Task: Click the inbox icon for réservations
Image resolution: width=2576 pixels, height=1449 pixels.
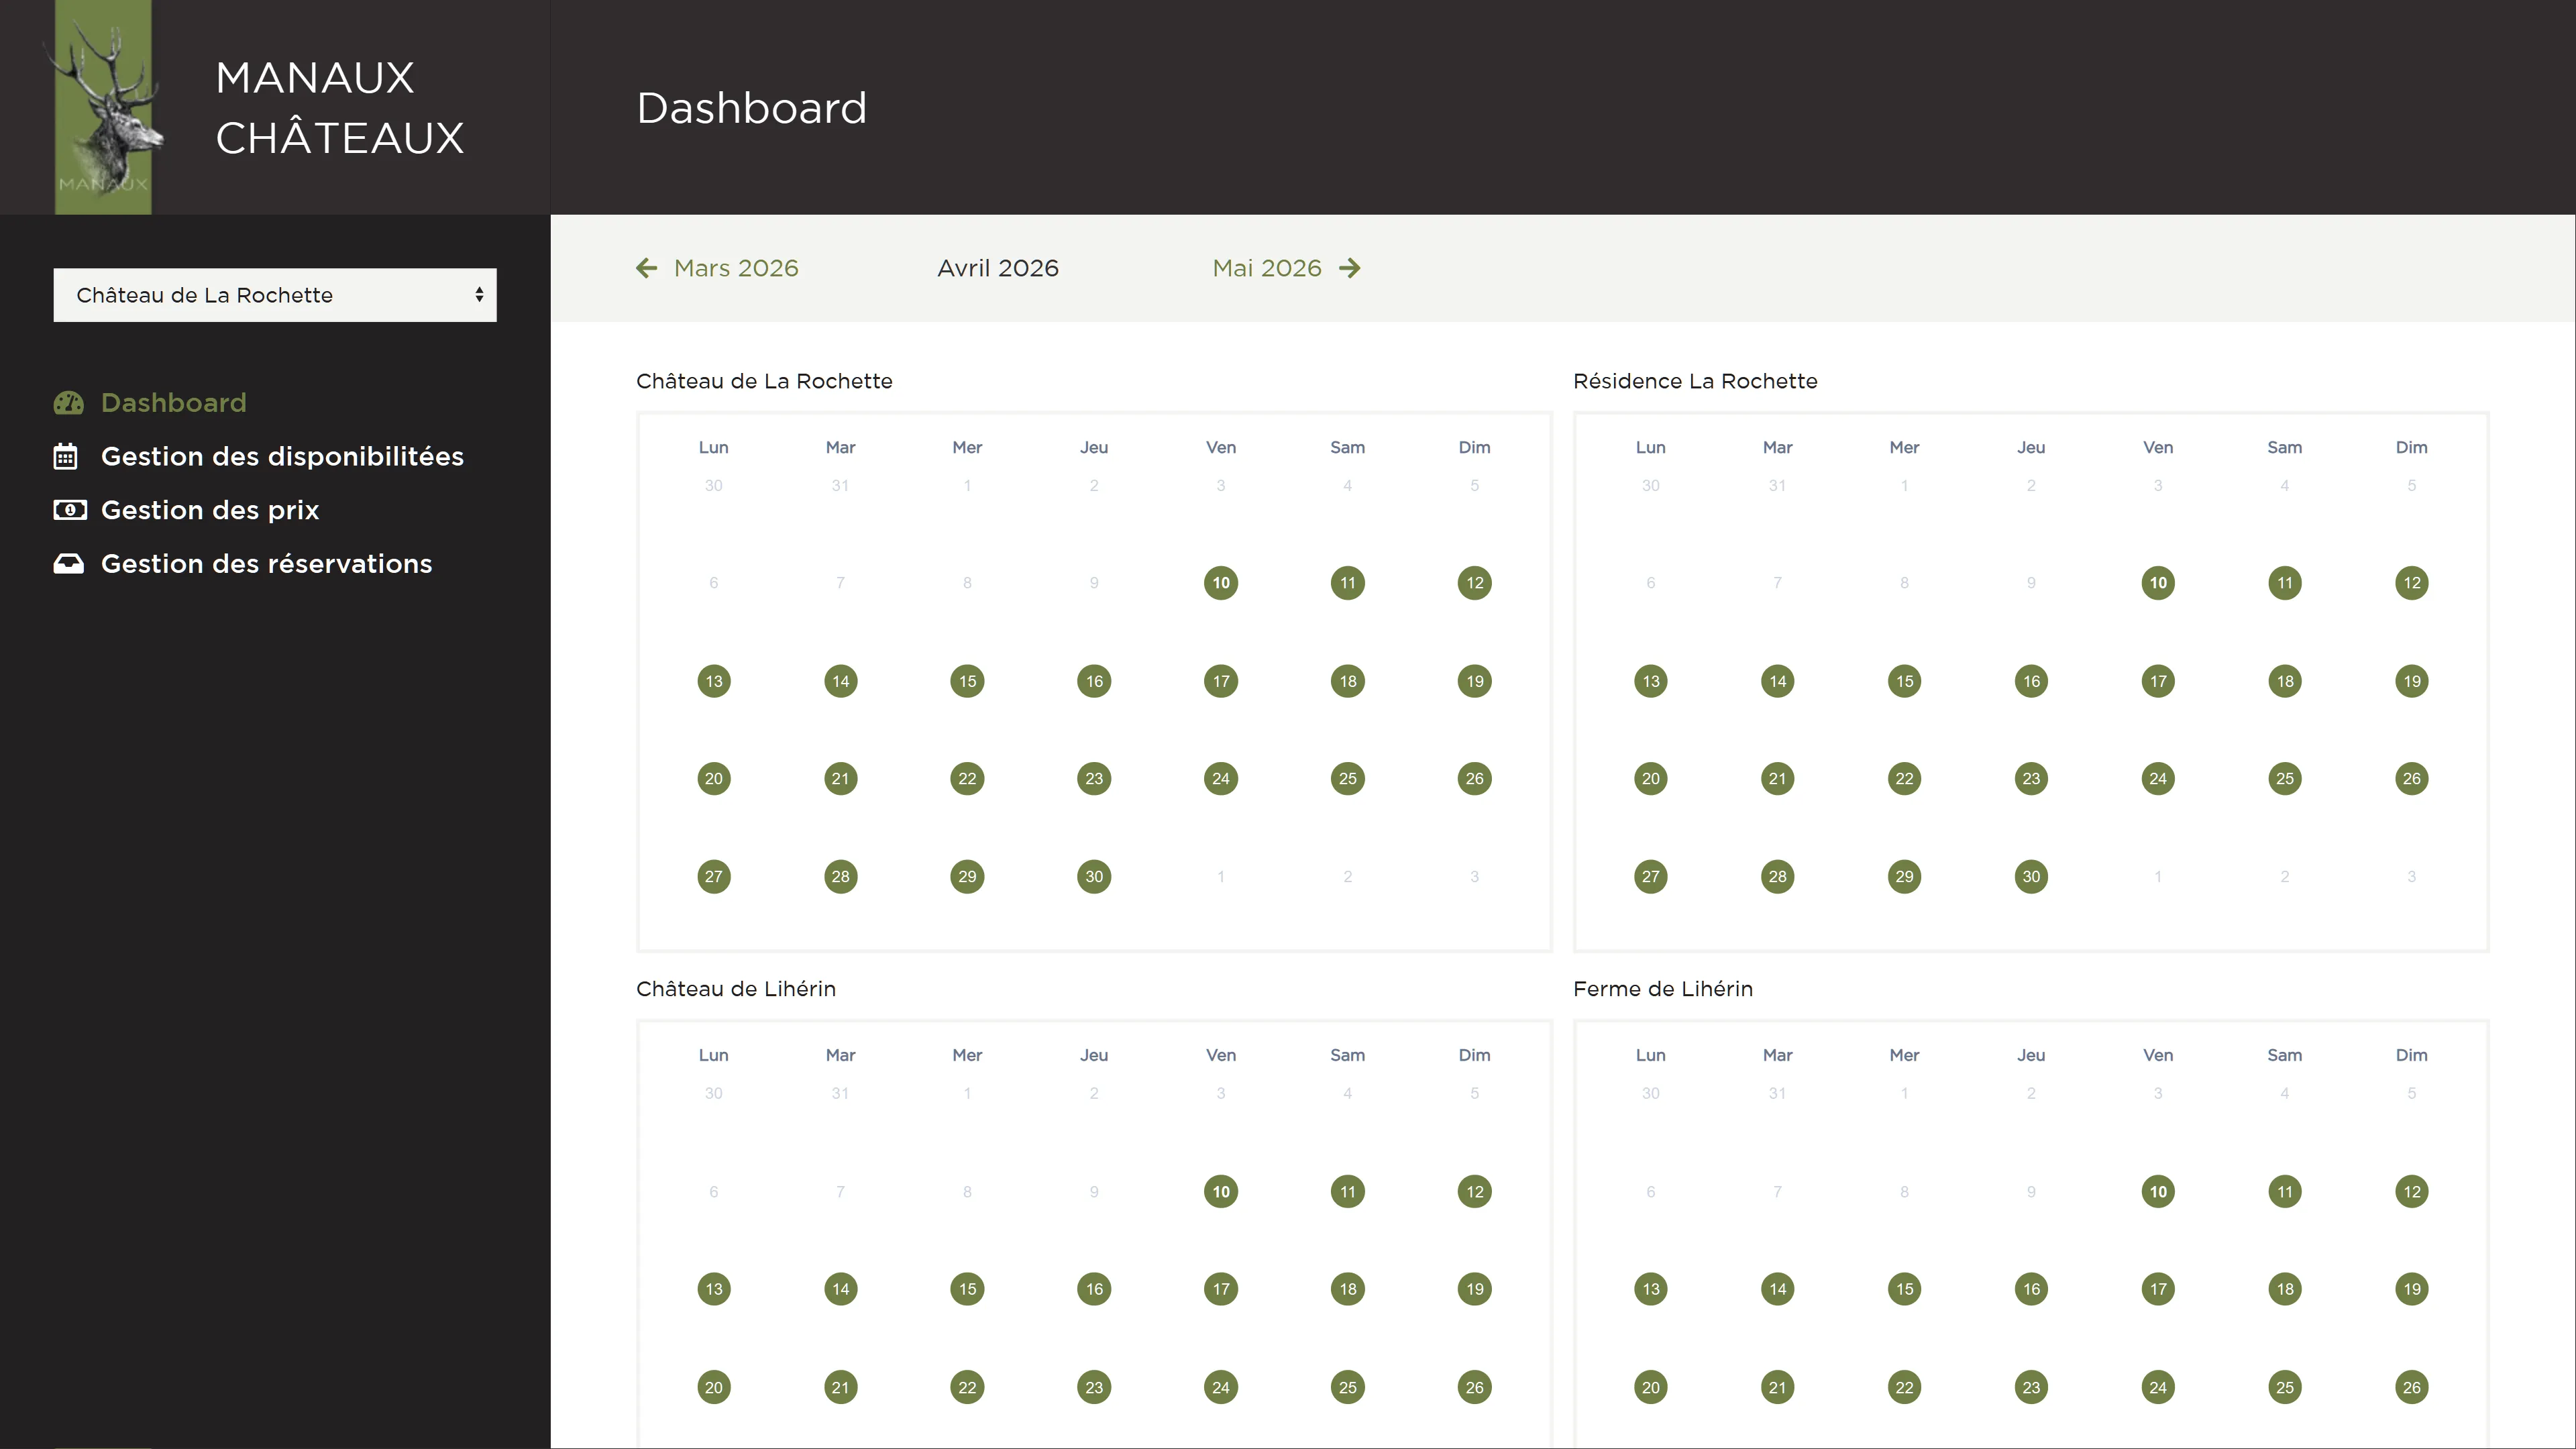Action: pyautogui.click(x=68, y=564)
